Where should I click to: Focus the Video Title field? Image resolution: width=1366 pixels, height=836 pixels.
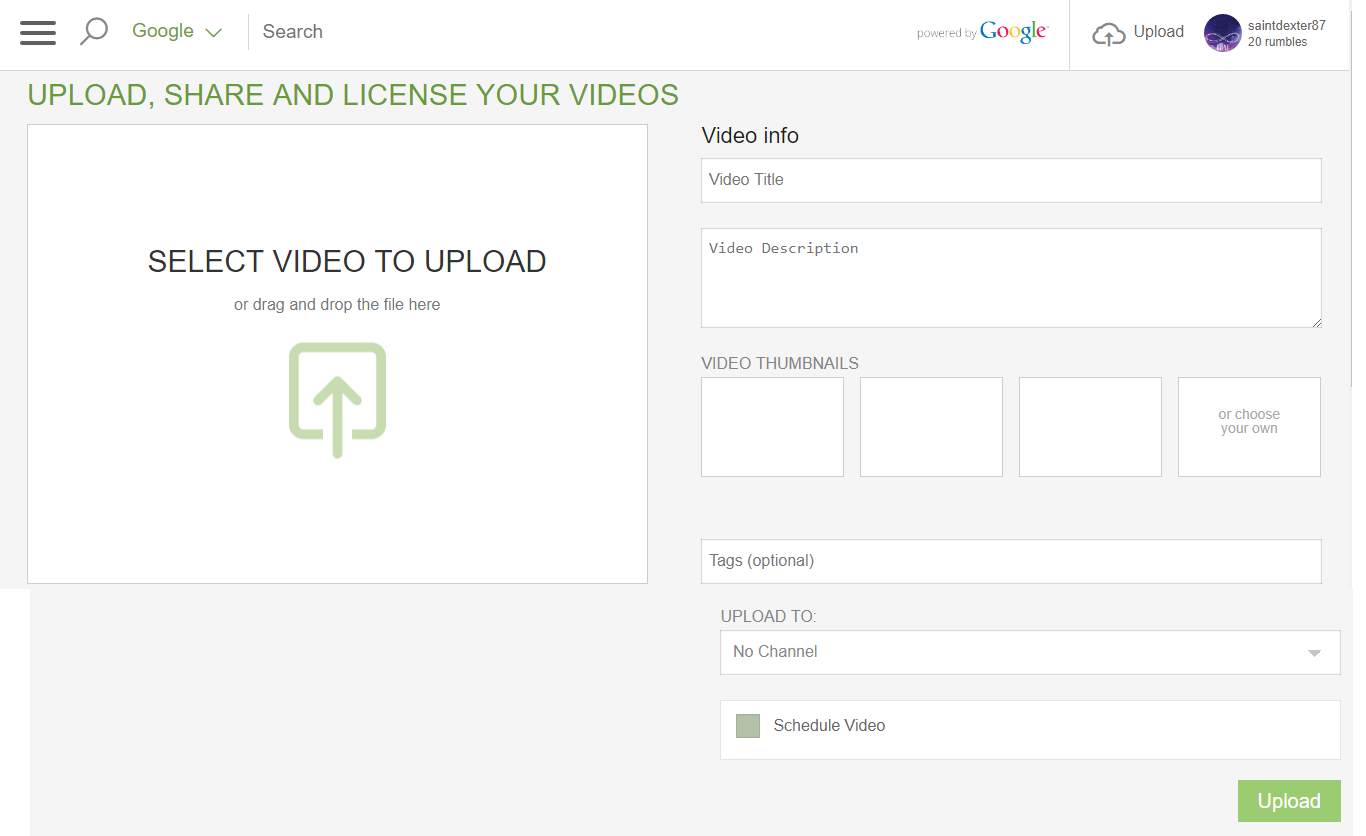point(1010,180)
